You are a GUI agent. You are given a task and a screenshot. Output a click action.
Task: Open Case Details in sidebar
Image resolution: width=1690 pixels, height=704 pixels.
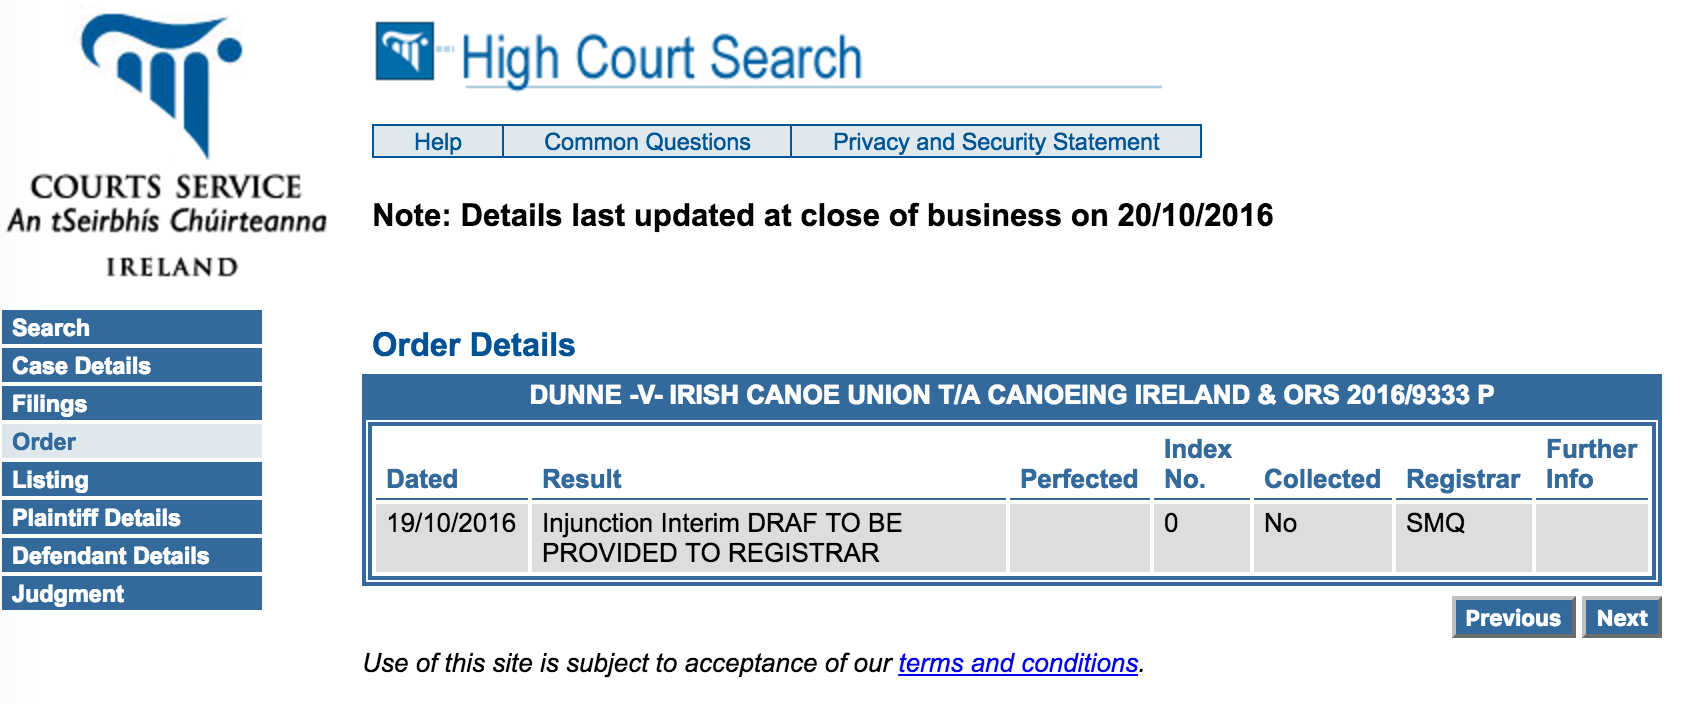point(132,366)
